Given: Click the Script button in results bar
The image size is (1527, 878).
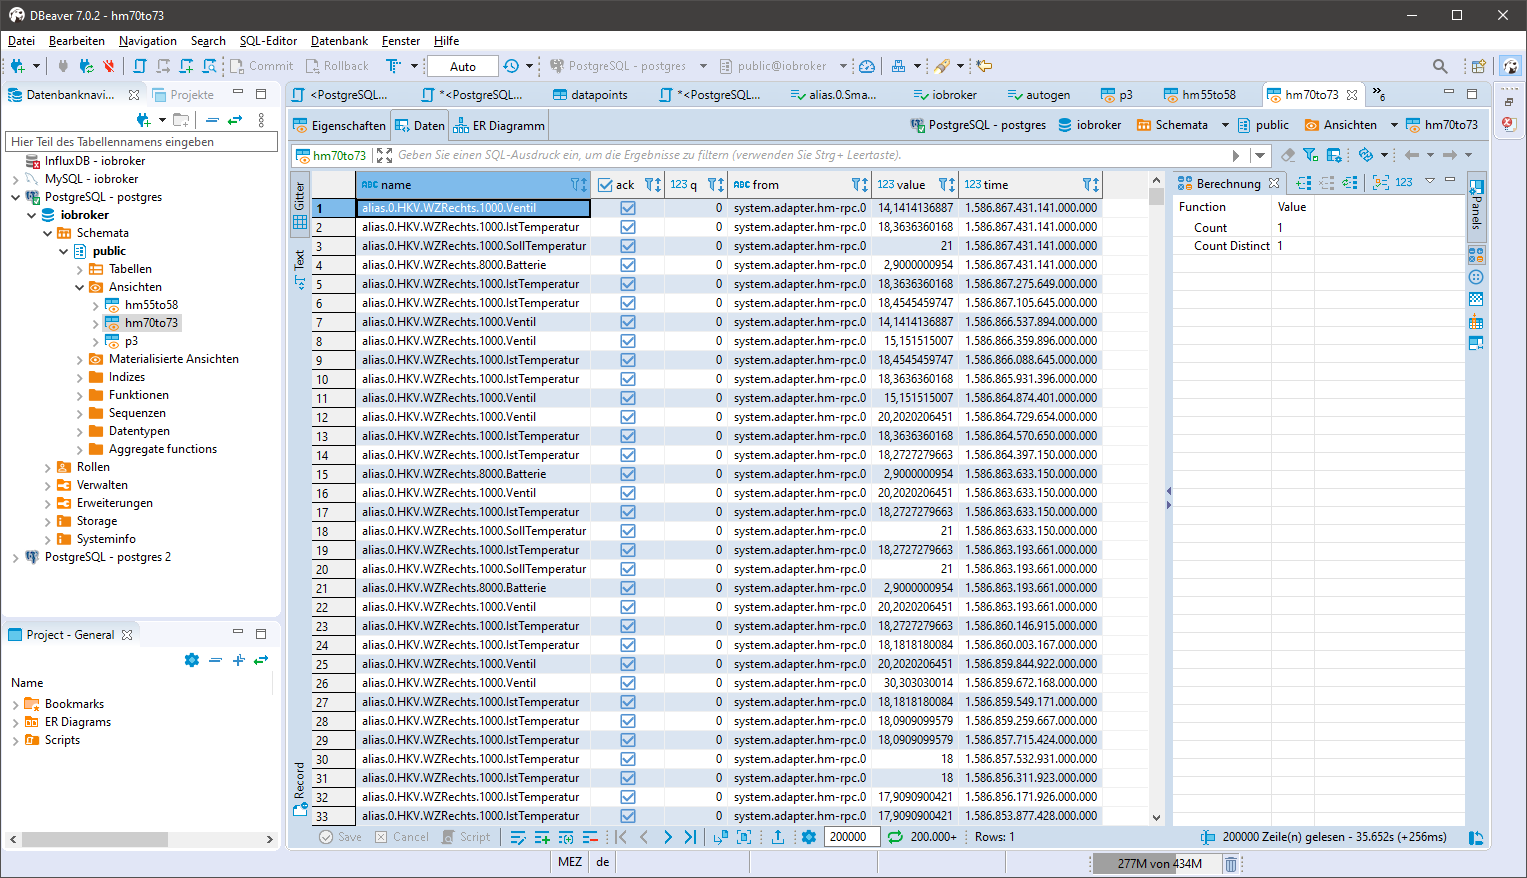Looking at the screenshot, I should click(466, 837).
